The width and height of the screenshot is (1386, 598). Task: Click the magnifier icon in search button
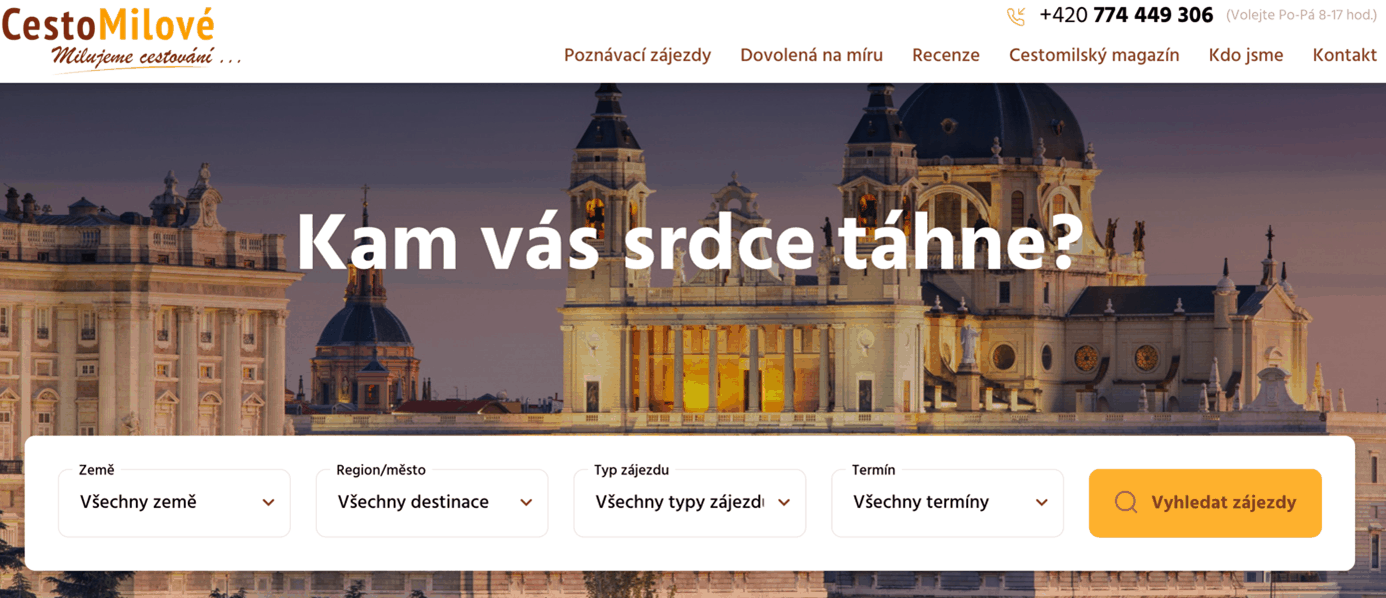1126,502
